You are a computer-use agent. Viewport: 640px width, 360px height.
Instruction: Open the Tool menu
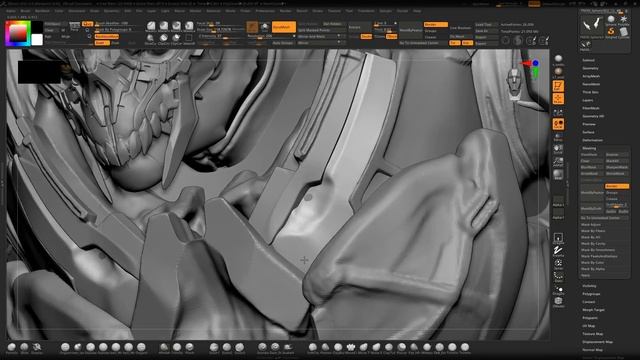tap(349, 11)
